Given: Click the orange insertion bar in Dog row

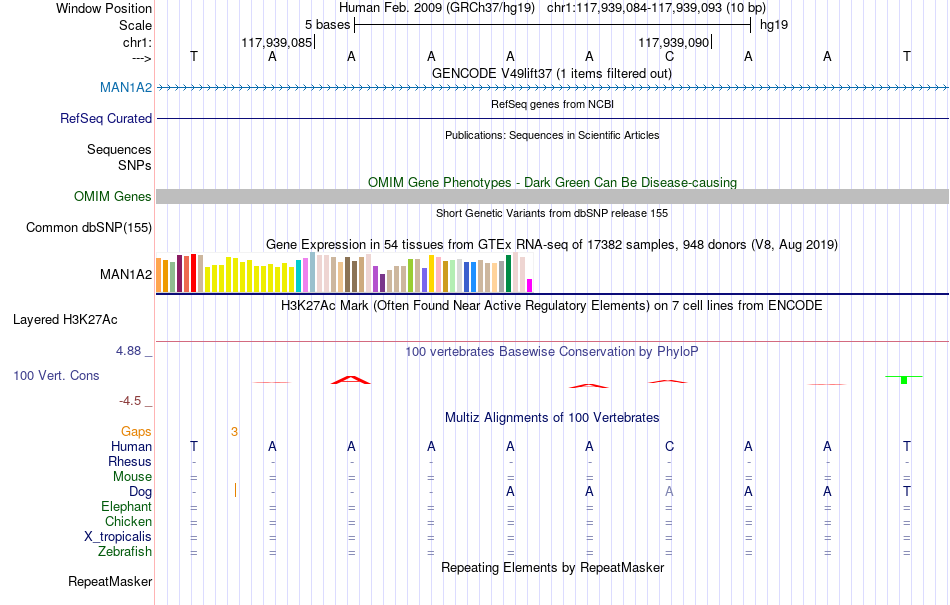Looking at the screenshot, I should click(x=235, y=491).
